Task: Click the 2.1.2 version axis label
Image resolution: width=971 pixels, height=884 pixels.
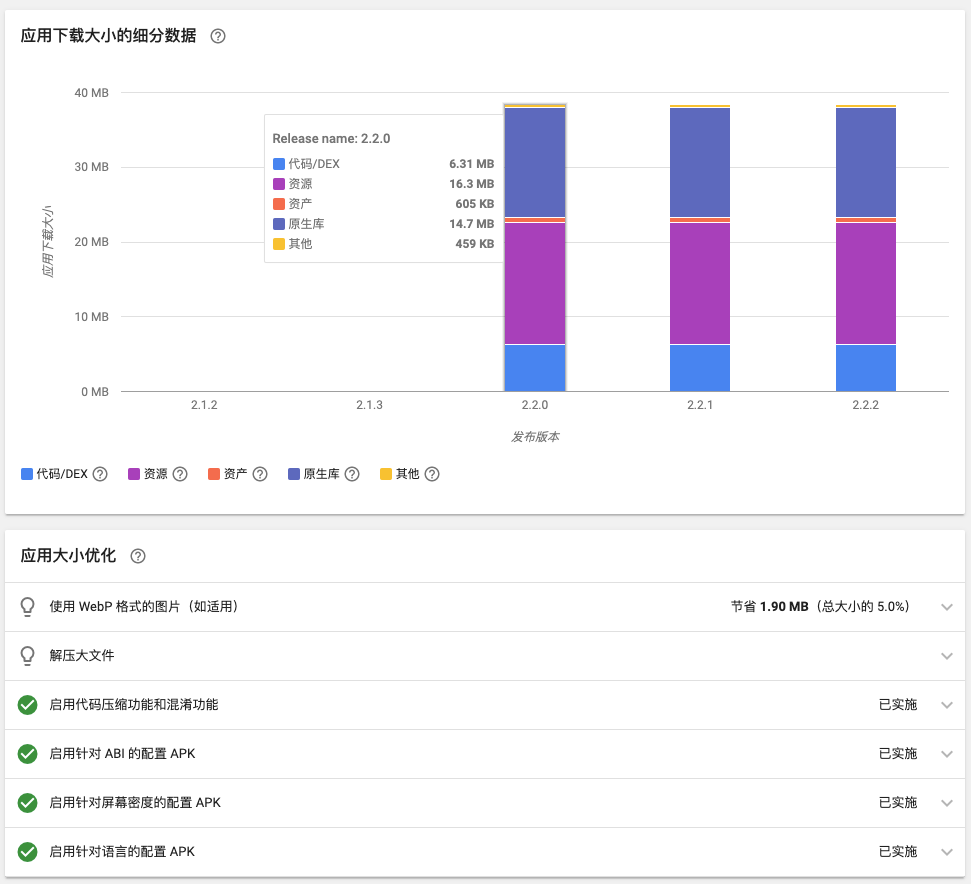Action: (204, 405)
